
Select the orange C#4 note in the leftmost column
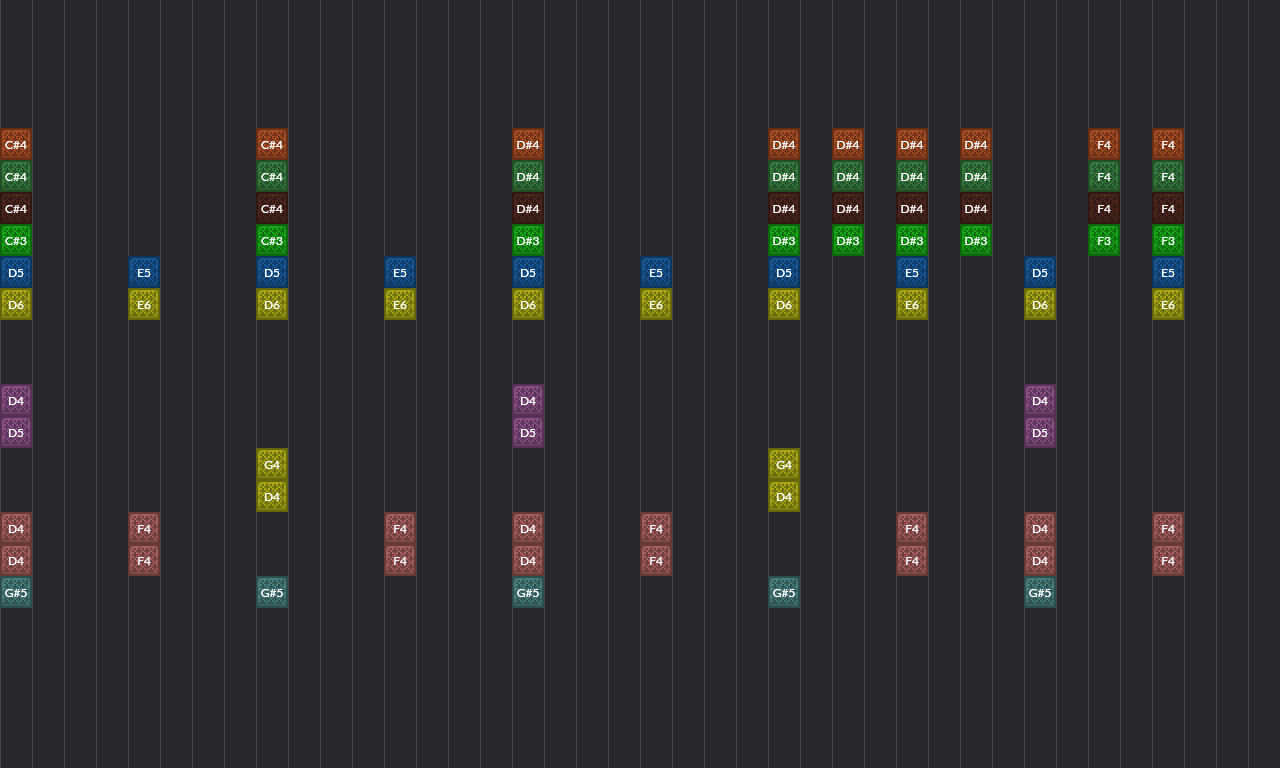[x=16, y=144]
